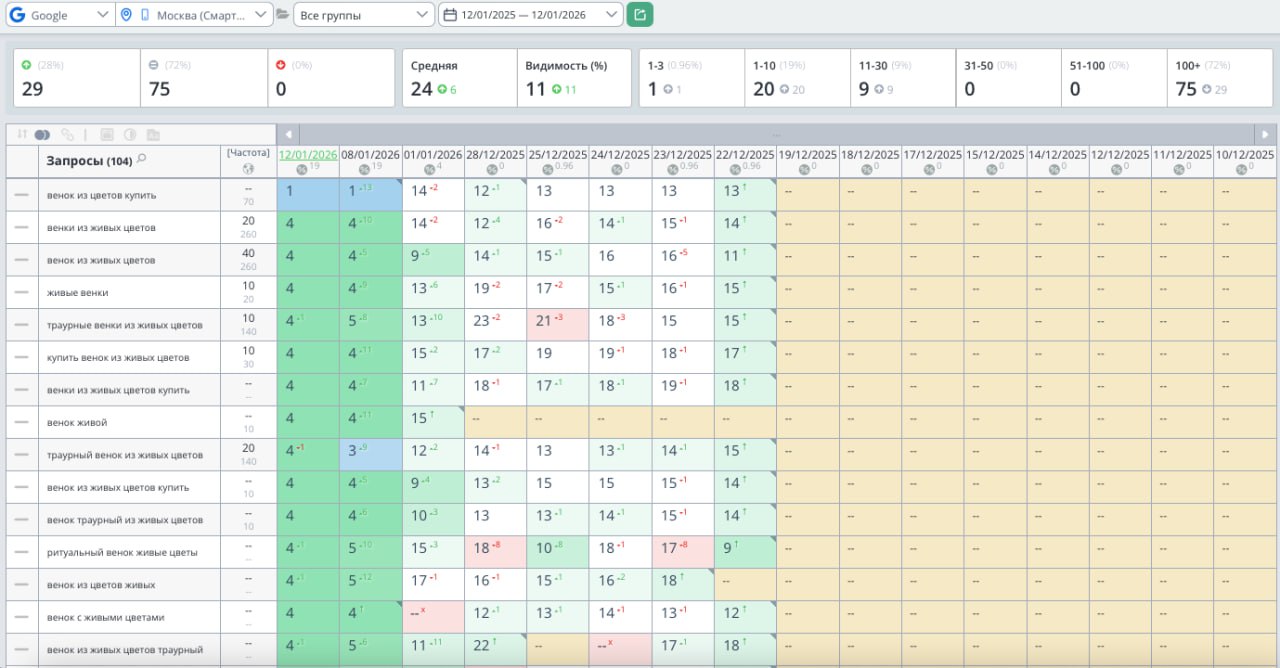Click the link chain icon in table toolbar
The width and height of the screenshot is (1280, 668).
click(x=68, y=134)
